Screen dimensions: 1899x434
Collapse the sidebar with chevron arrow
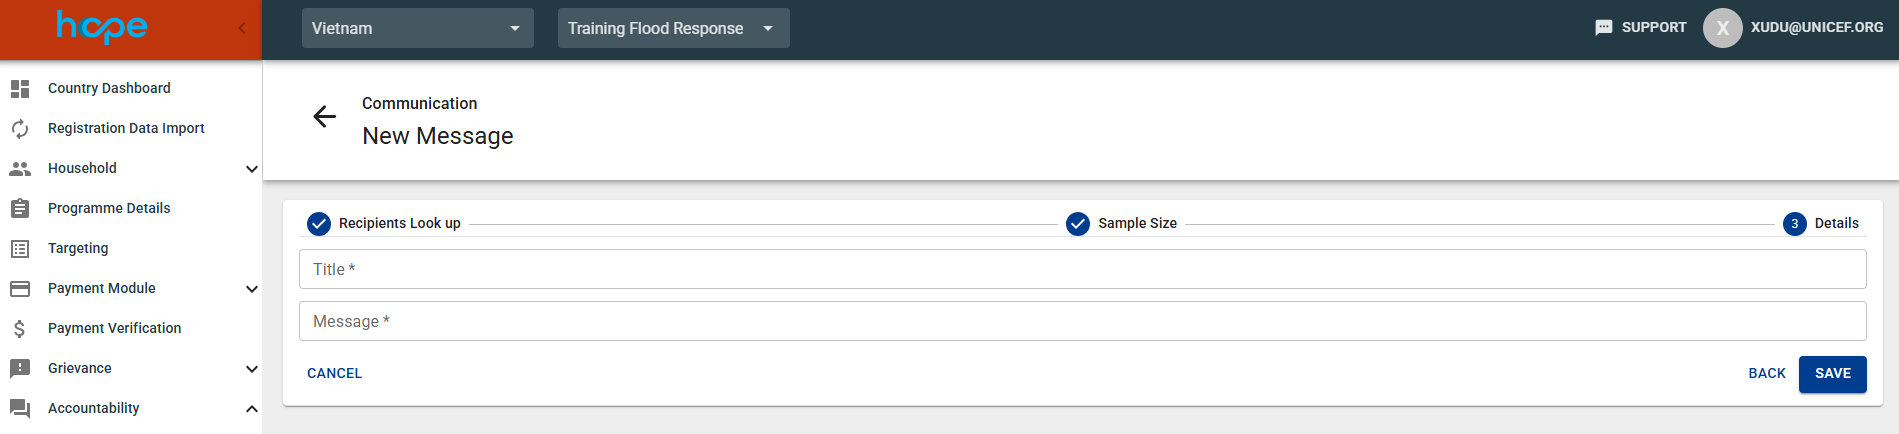tap(242, 29)
